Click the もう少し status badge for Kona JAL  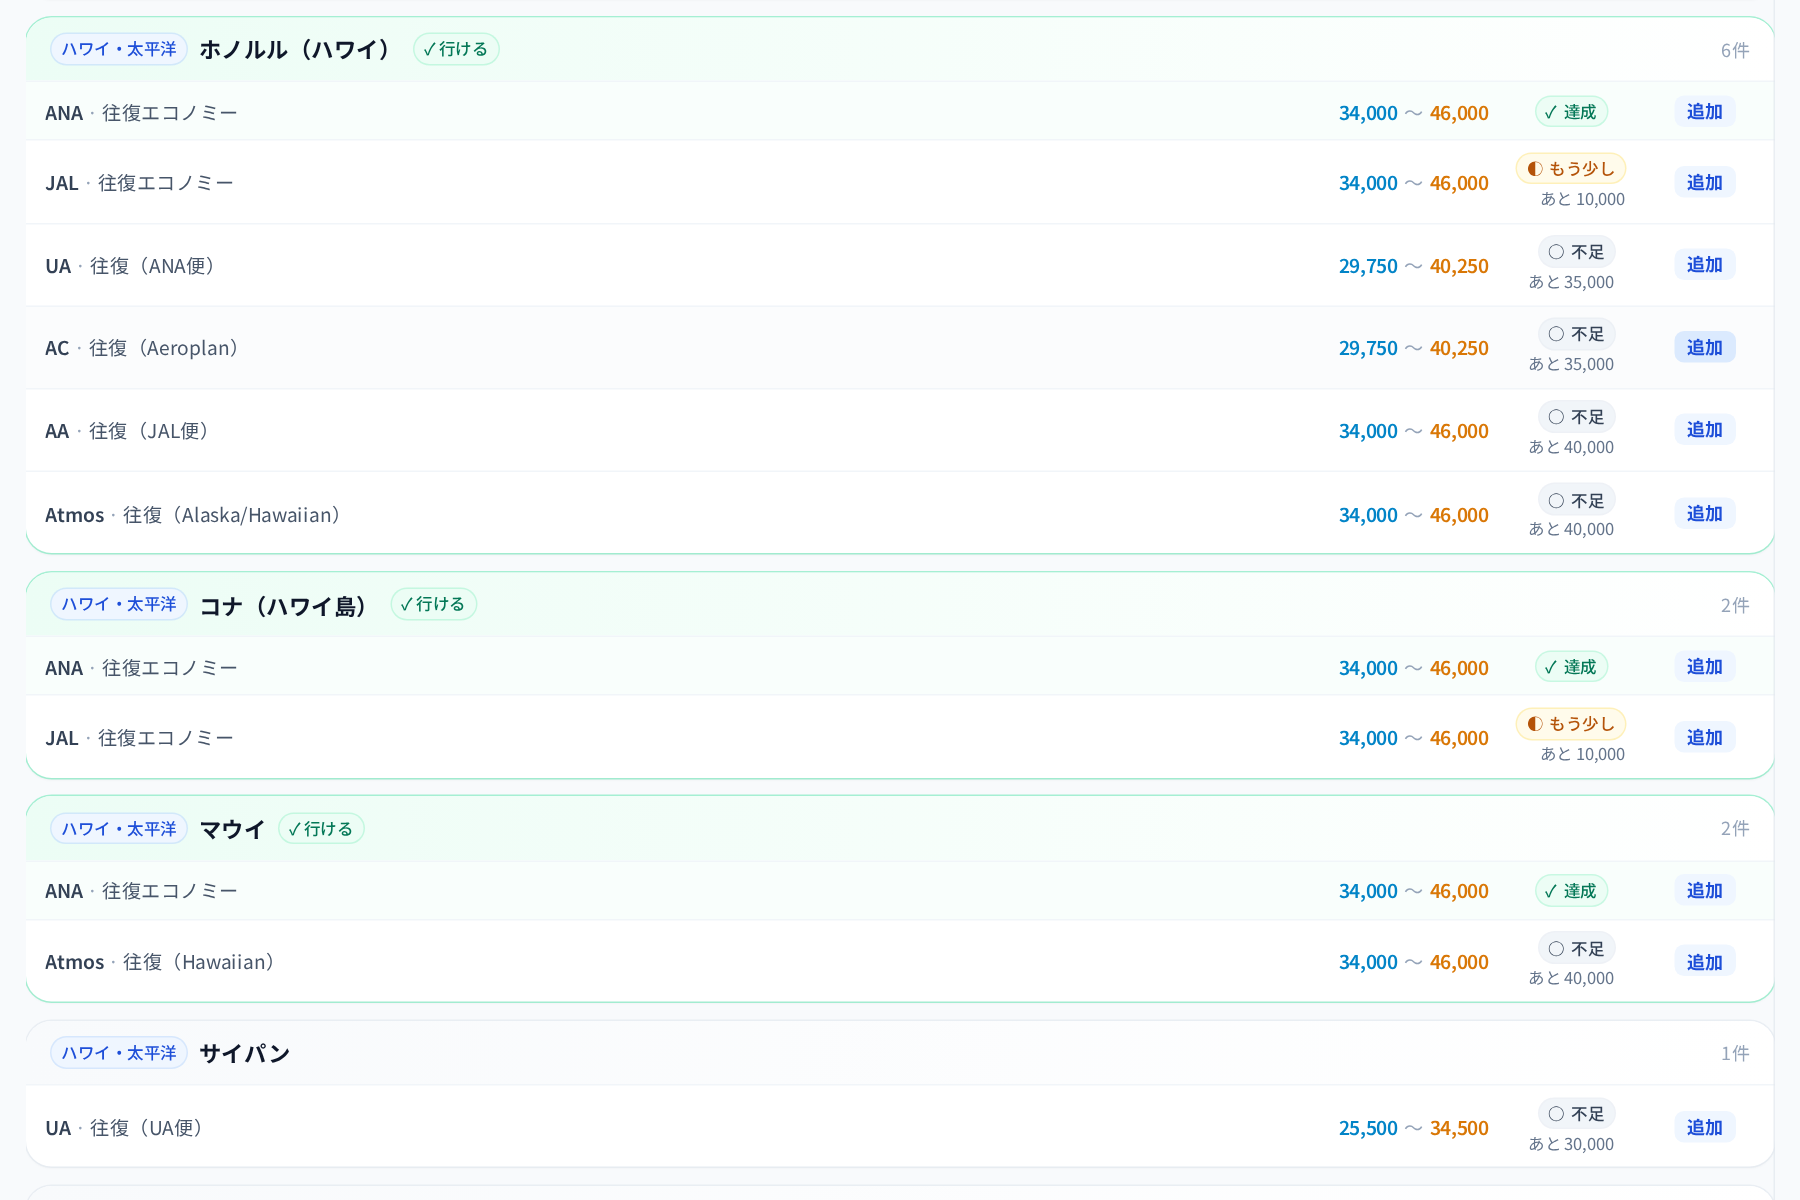[1571, 724]
